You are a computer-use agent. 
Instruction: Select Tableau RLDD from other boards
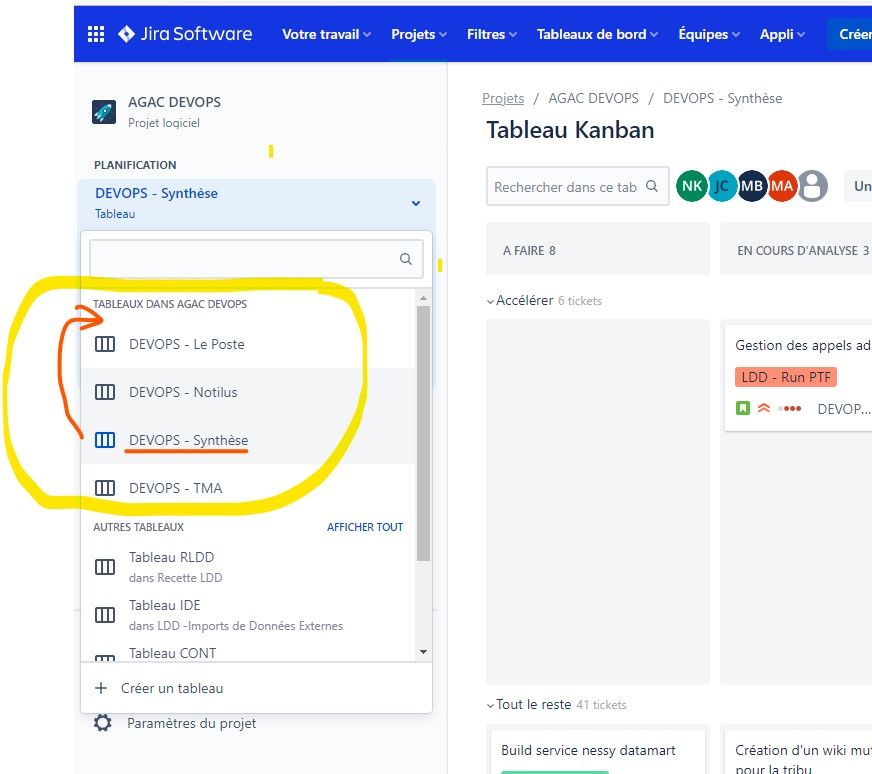click(x=249, y=567)
